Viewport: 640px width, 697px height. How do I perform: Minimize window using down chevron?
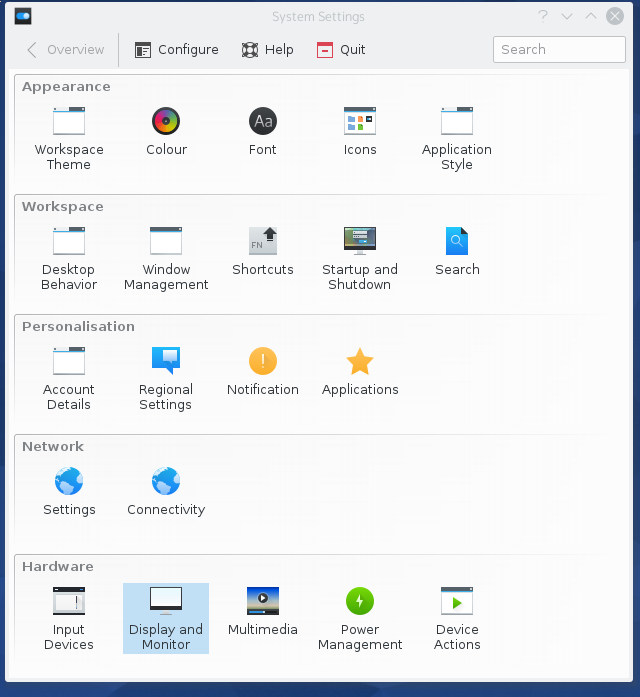(x=567, y=16)
